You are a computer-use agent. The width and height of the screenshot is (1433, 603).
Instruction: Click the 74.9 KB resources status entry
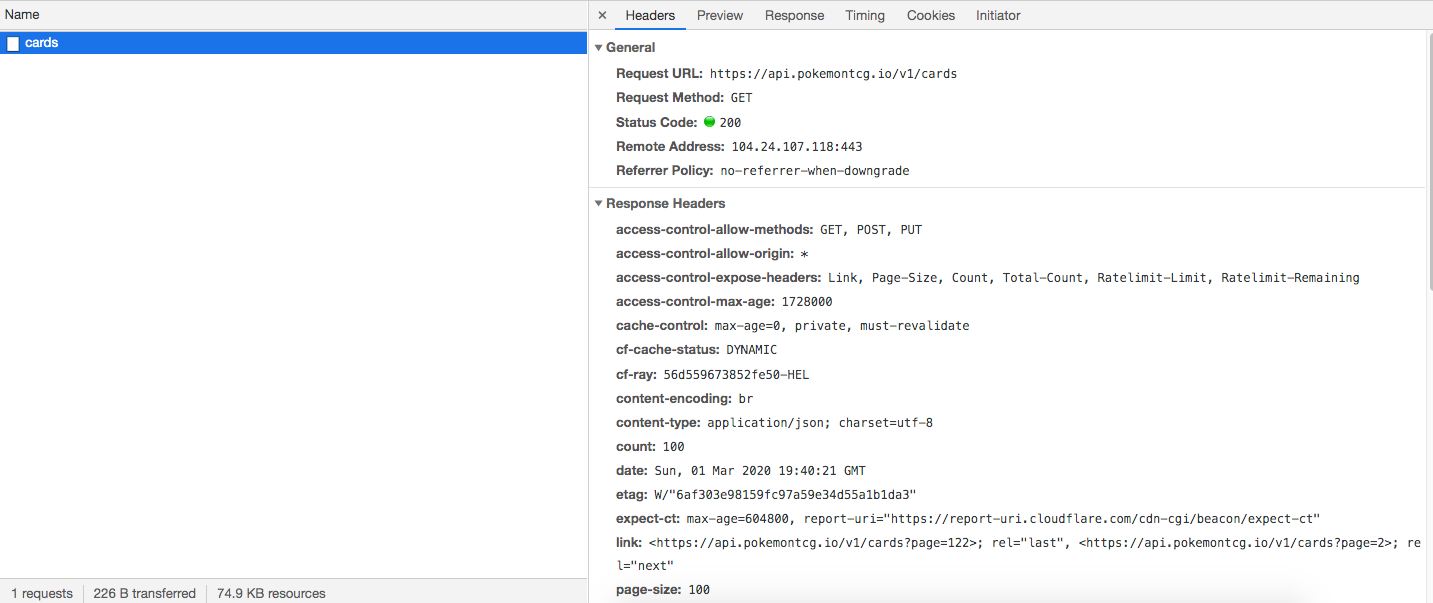pos(271,593)
